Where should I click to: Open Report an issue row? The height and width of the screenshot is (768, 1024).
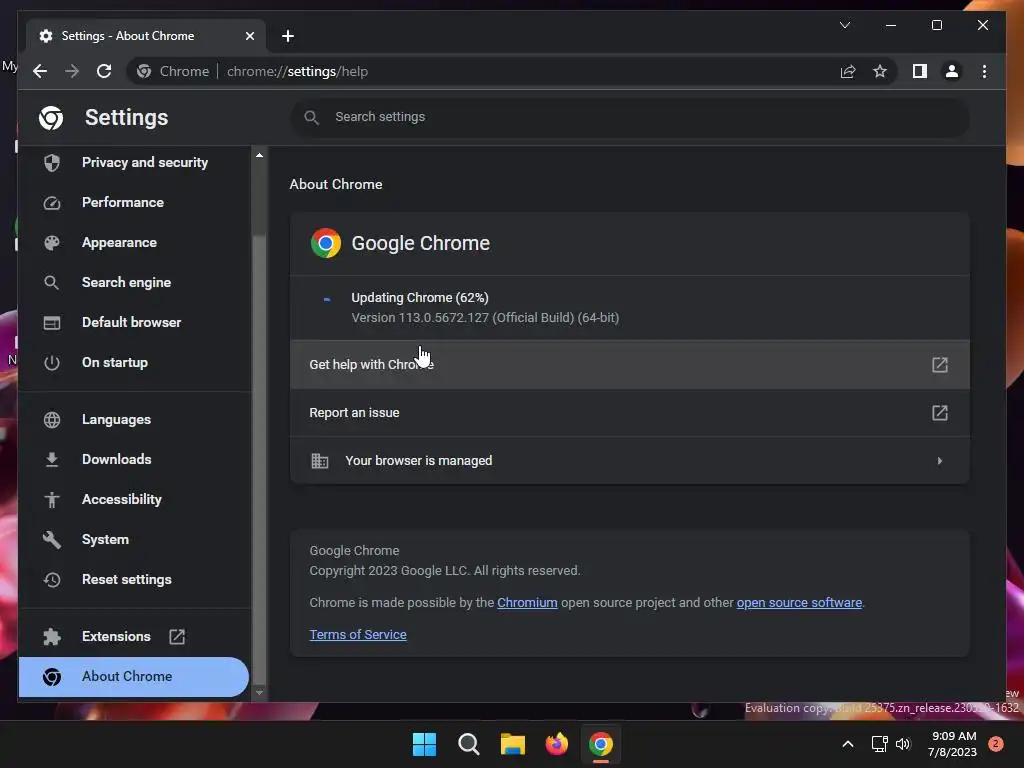(630, 413)
